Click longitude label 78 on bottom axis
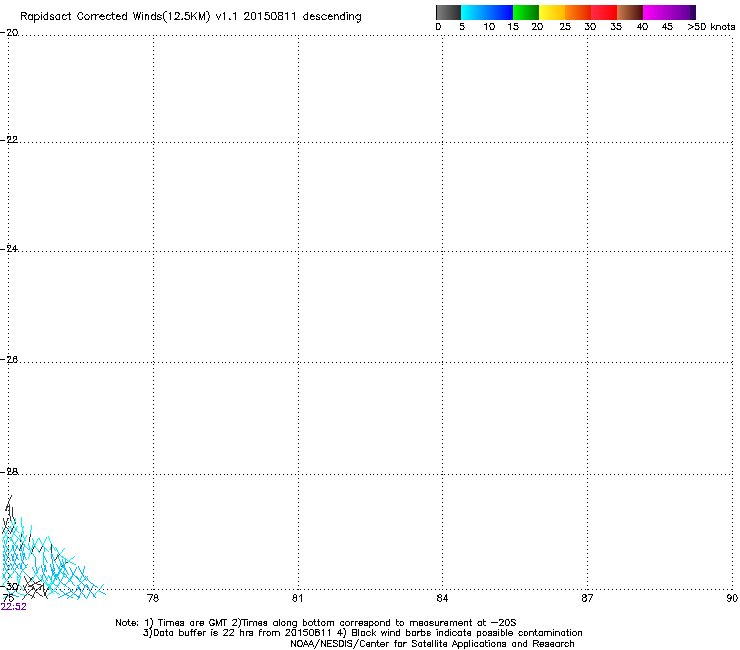 (153, 598)
